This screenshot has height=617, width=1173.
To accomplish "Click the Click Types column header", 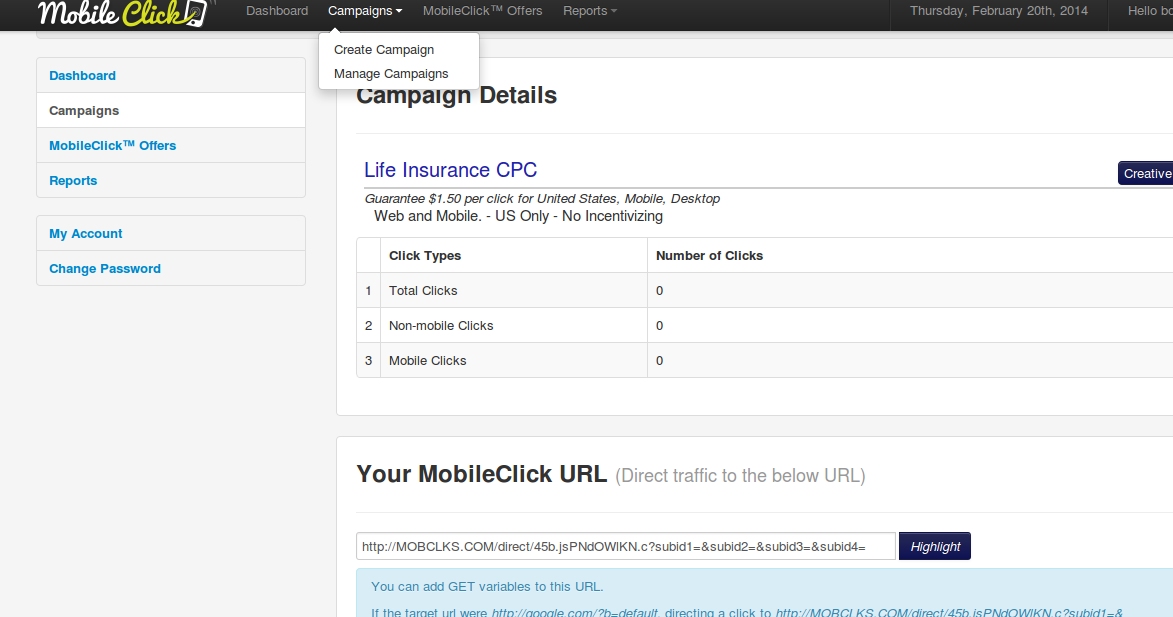I will [x=425, y=256].
